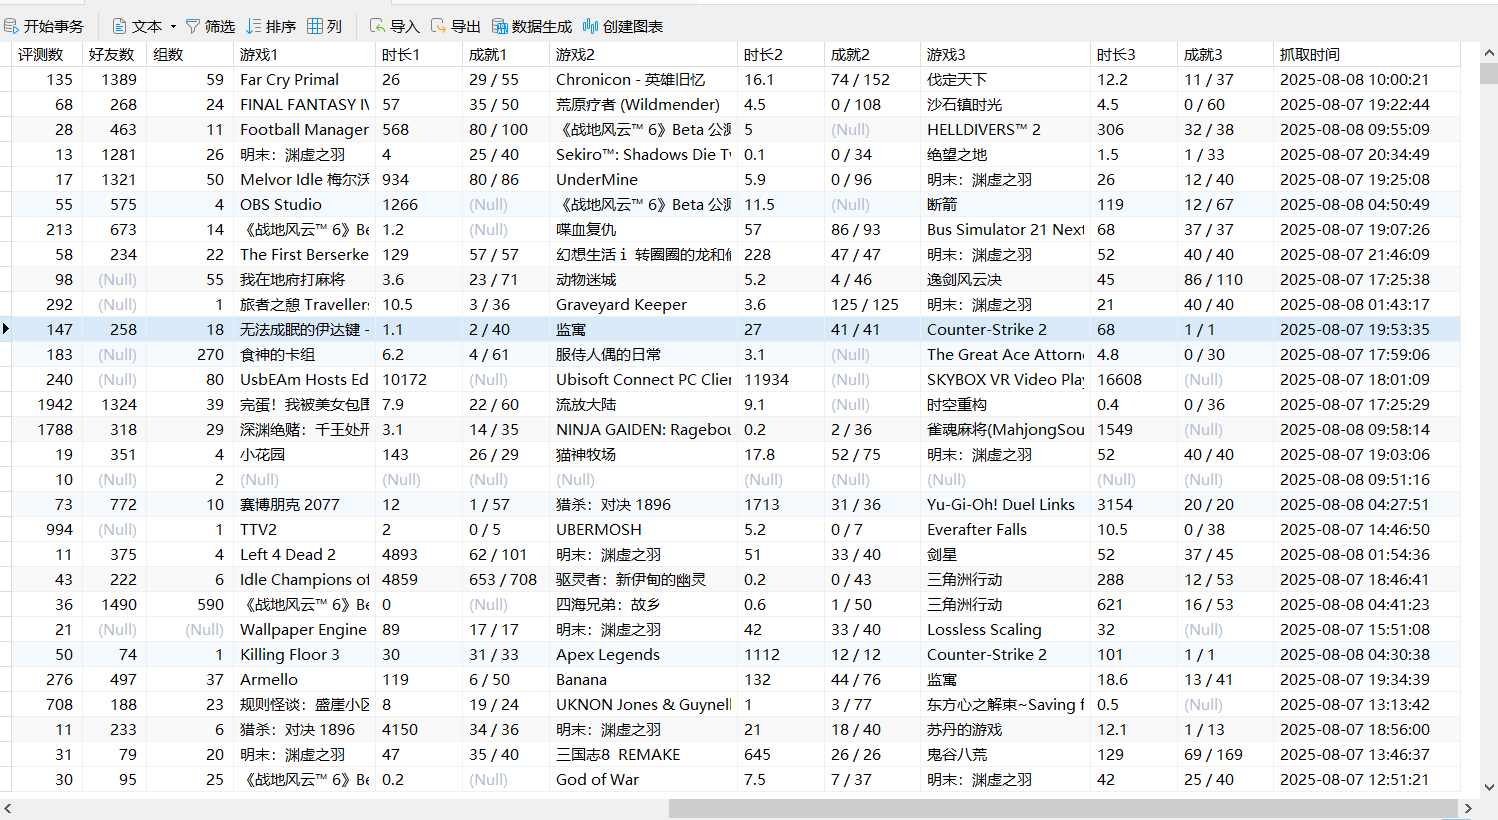Image resolution: width=1498 pixels, height=820 pixels.
Task: Open the 数据生成 data generation tool
Action: coord(499,26)
